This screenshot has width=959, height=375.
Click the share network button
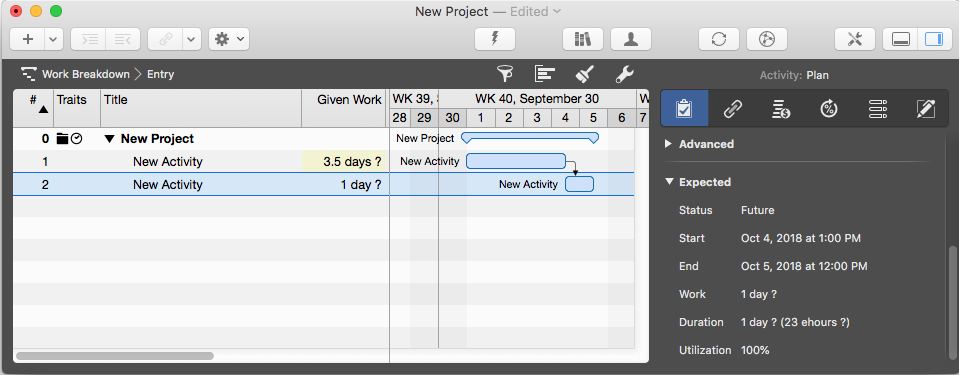(766, 39)
